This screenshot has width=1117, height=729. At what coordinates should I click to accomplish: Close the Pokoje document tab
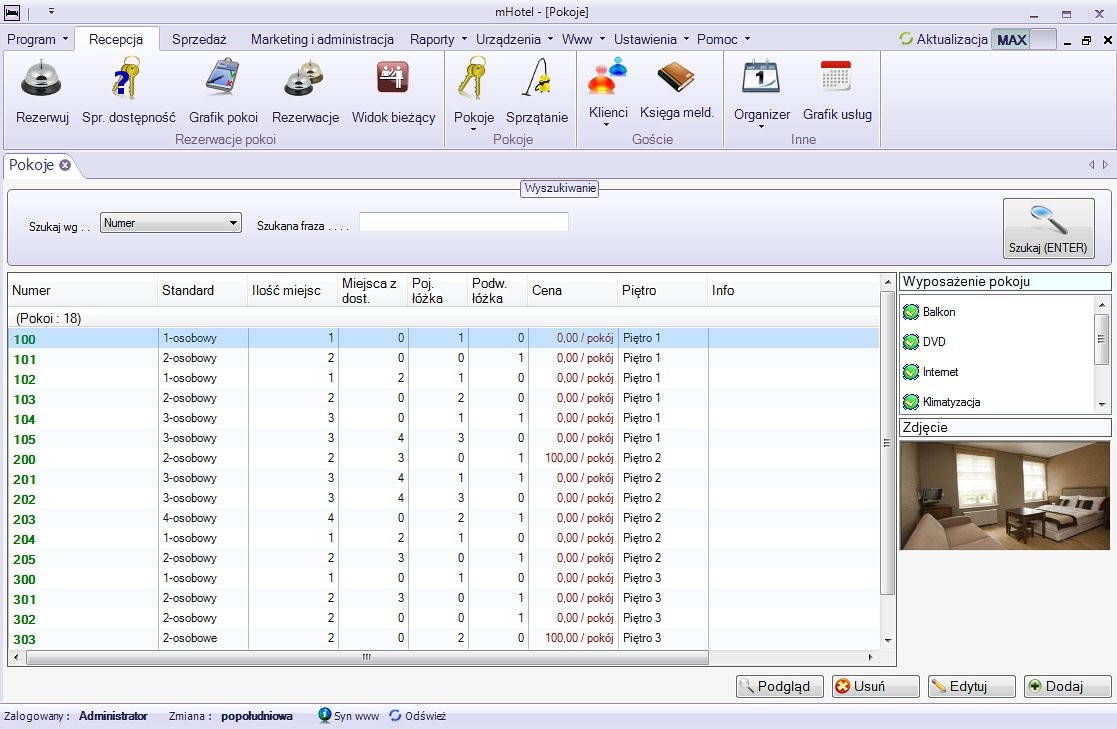click(x=65, y=165)
